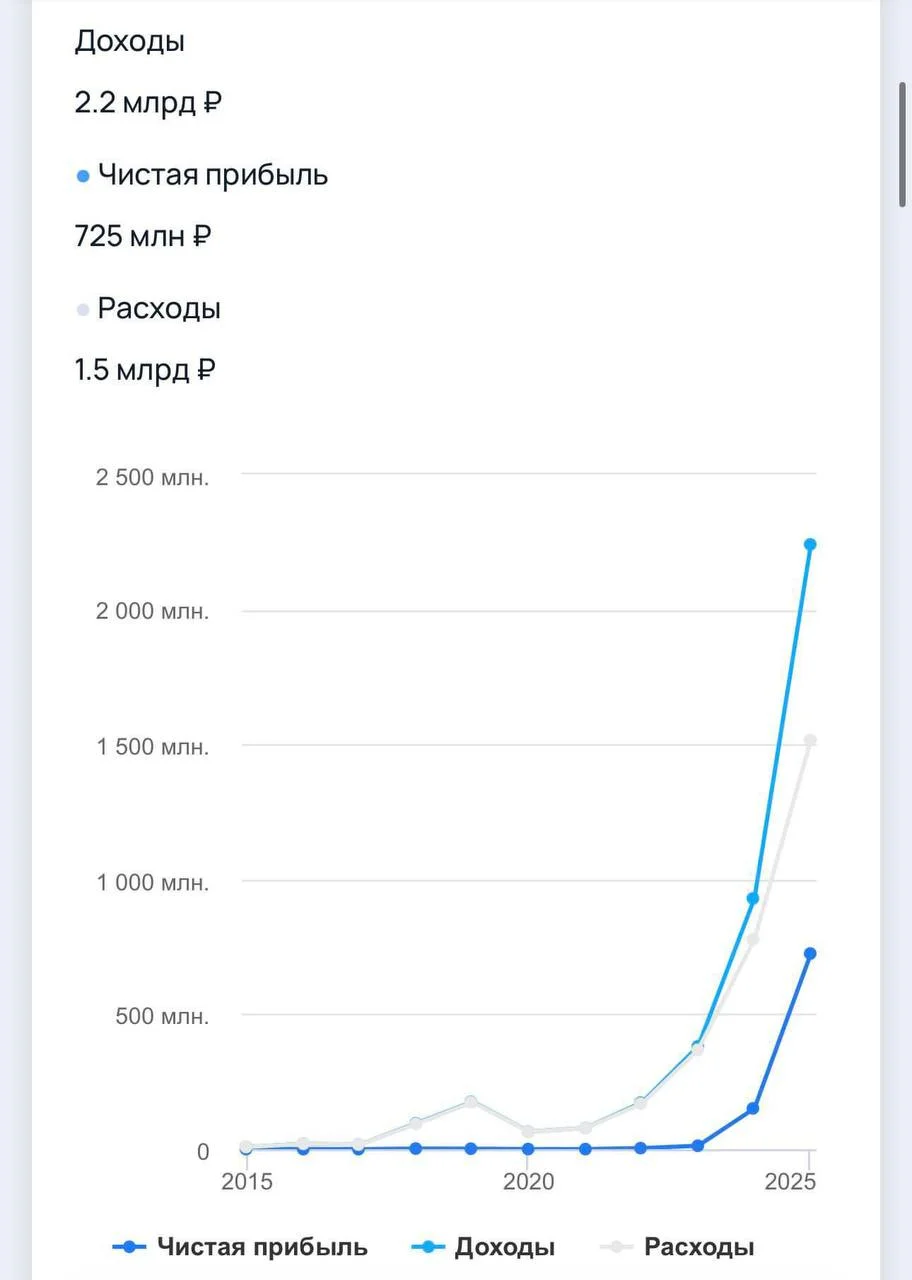Toggle the Расходы legend series

pos(676,1247)
